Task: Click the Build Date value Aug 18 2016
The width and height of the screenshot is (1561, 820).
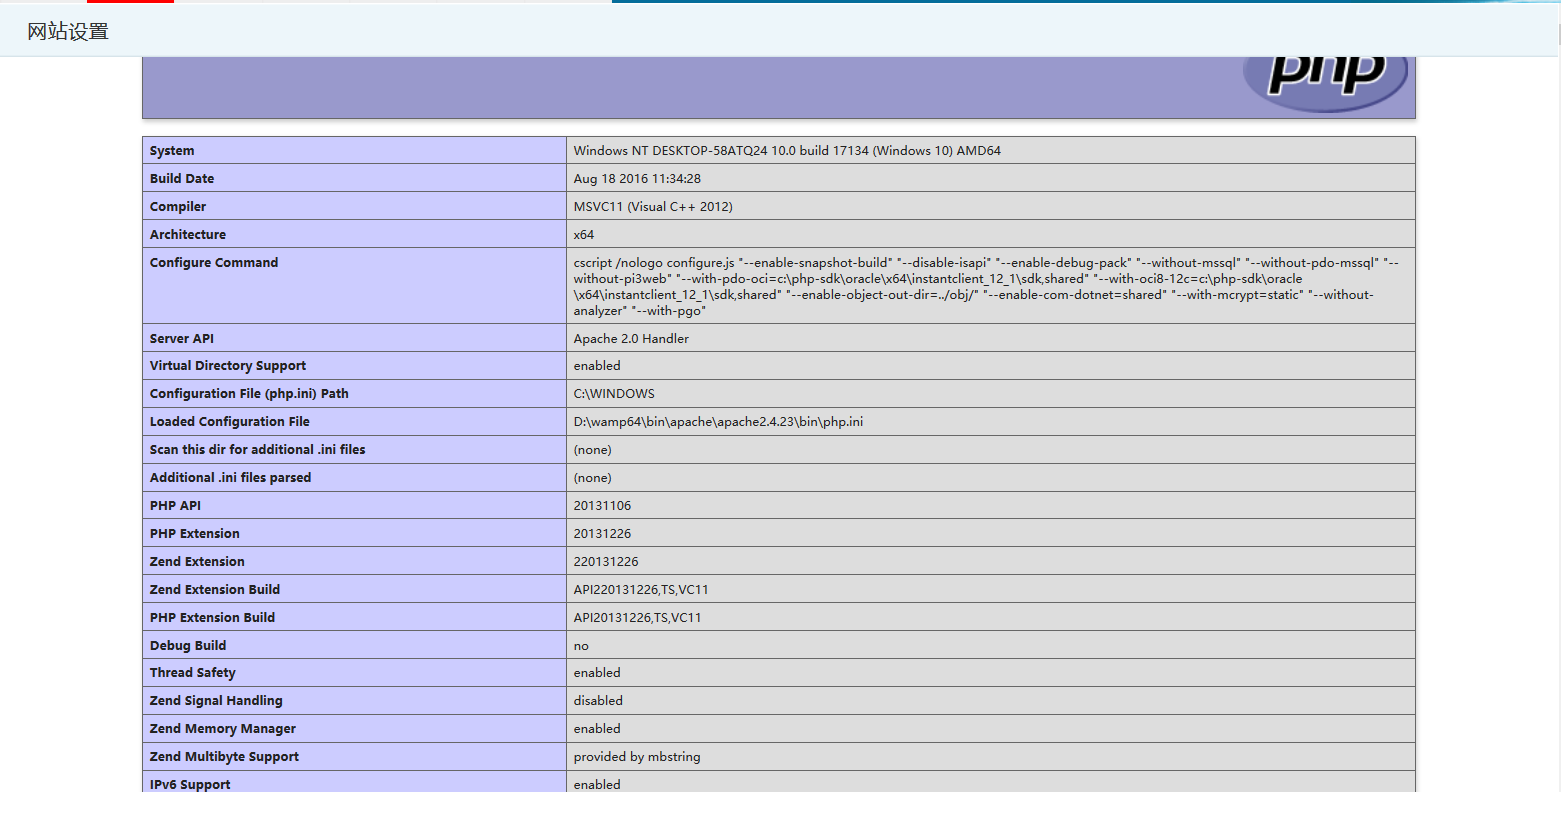Action: coord(637,179)
